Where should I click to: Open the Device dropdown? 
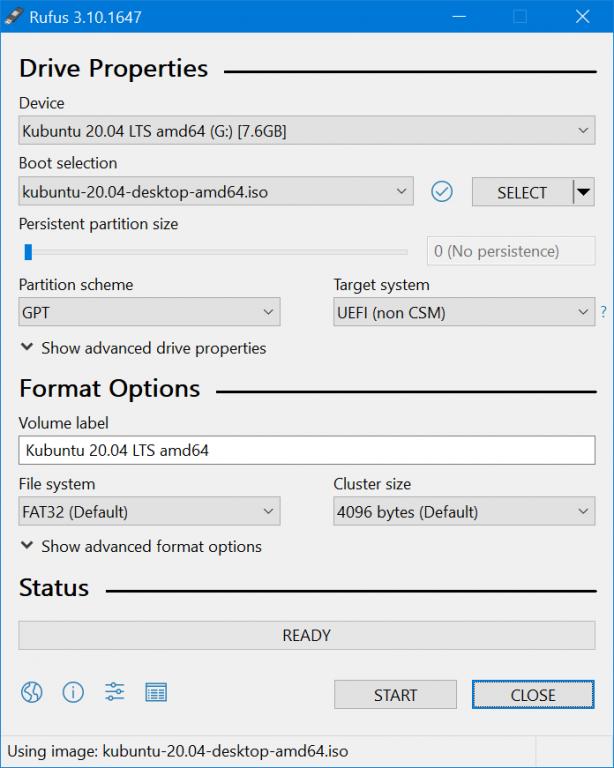(x=306, y=131)
